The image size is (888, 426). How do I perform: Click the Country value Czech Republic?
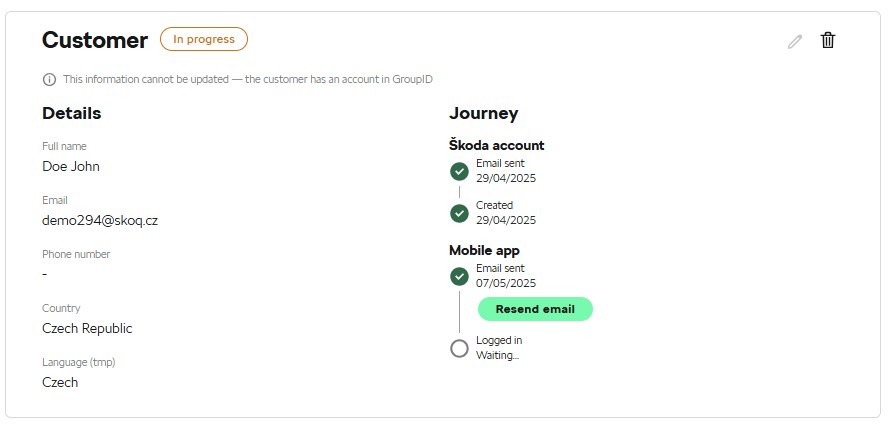[x=87, y=329]
